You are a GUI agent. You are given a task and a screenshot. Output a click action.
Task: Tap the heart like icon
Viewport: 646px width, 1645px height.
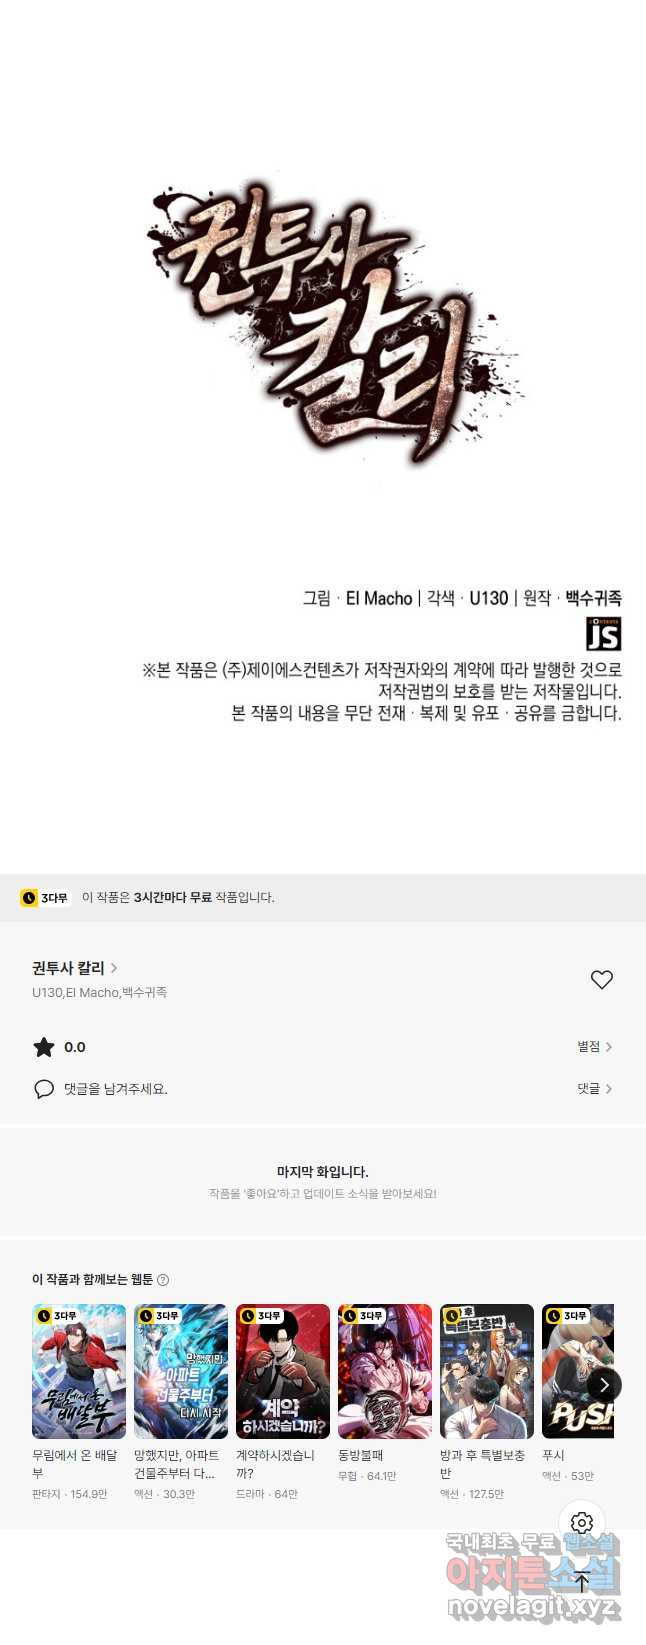click(x=601, y=980)
